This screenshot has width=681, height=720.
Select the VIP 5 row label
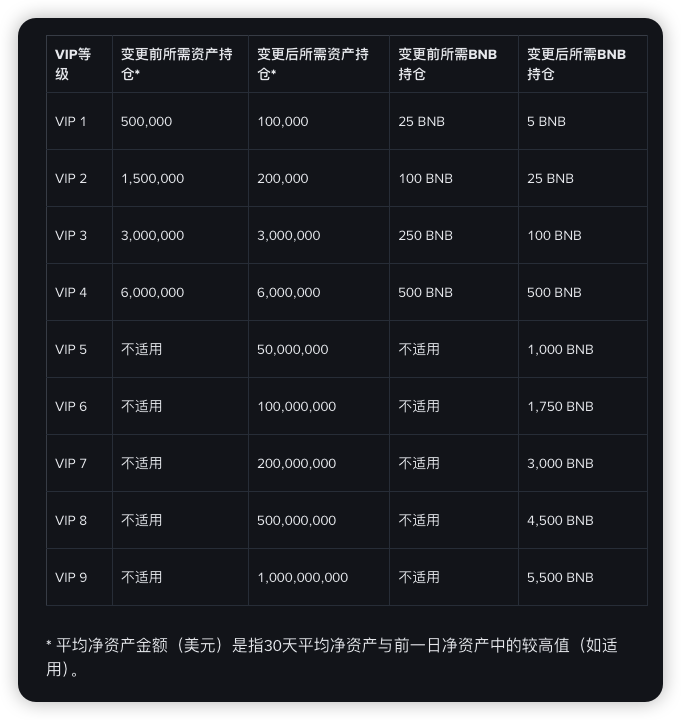(71, 350)
